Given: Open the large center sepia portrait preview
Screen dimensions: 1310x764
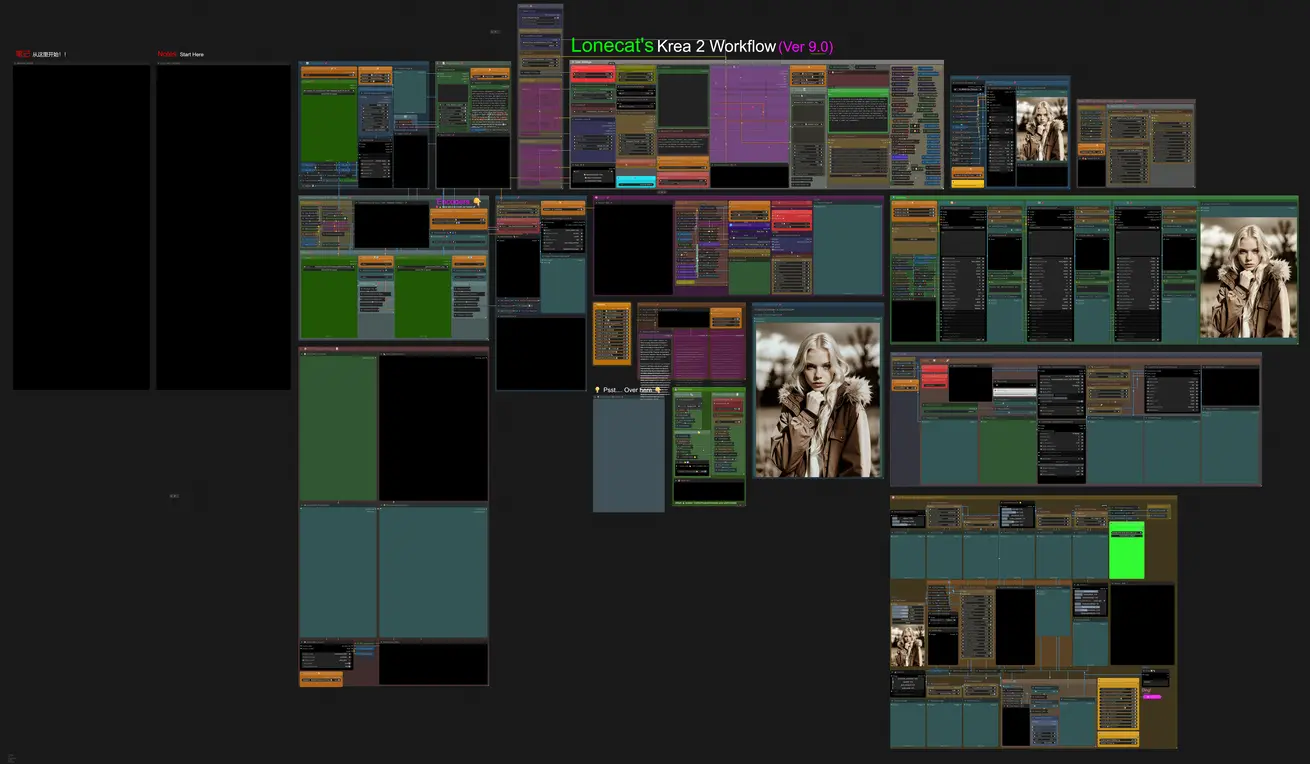Looking at the screenshot, I should coord(818,398).
